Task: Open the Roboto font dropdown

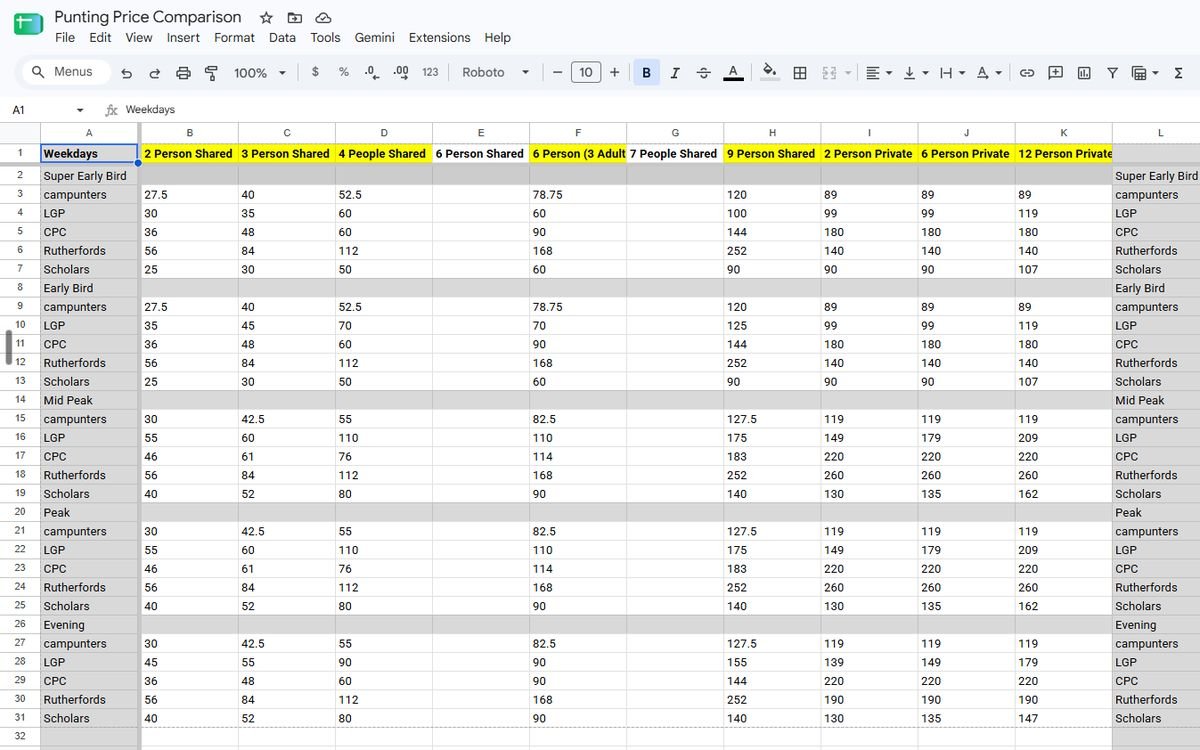Action: pyautogui.click(x=496, y=72)
